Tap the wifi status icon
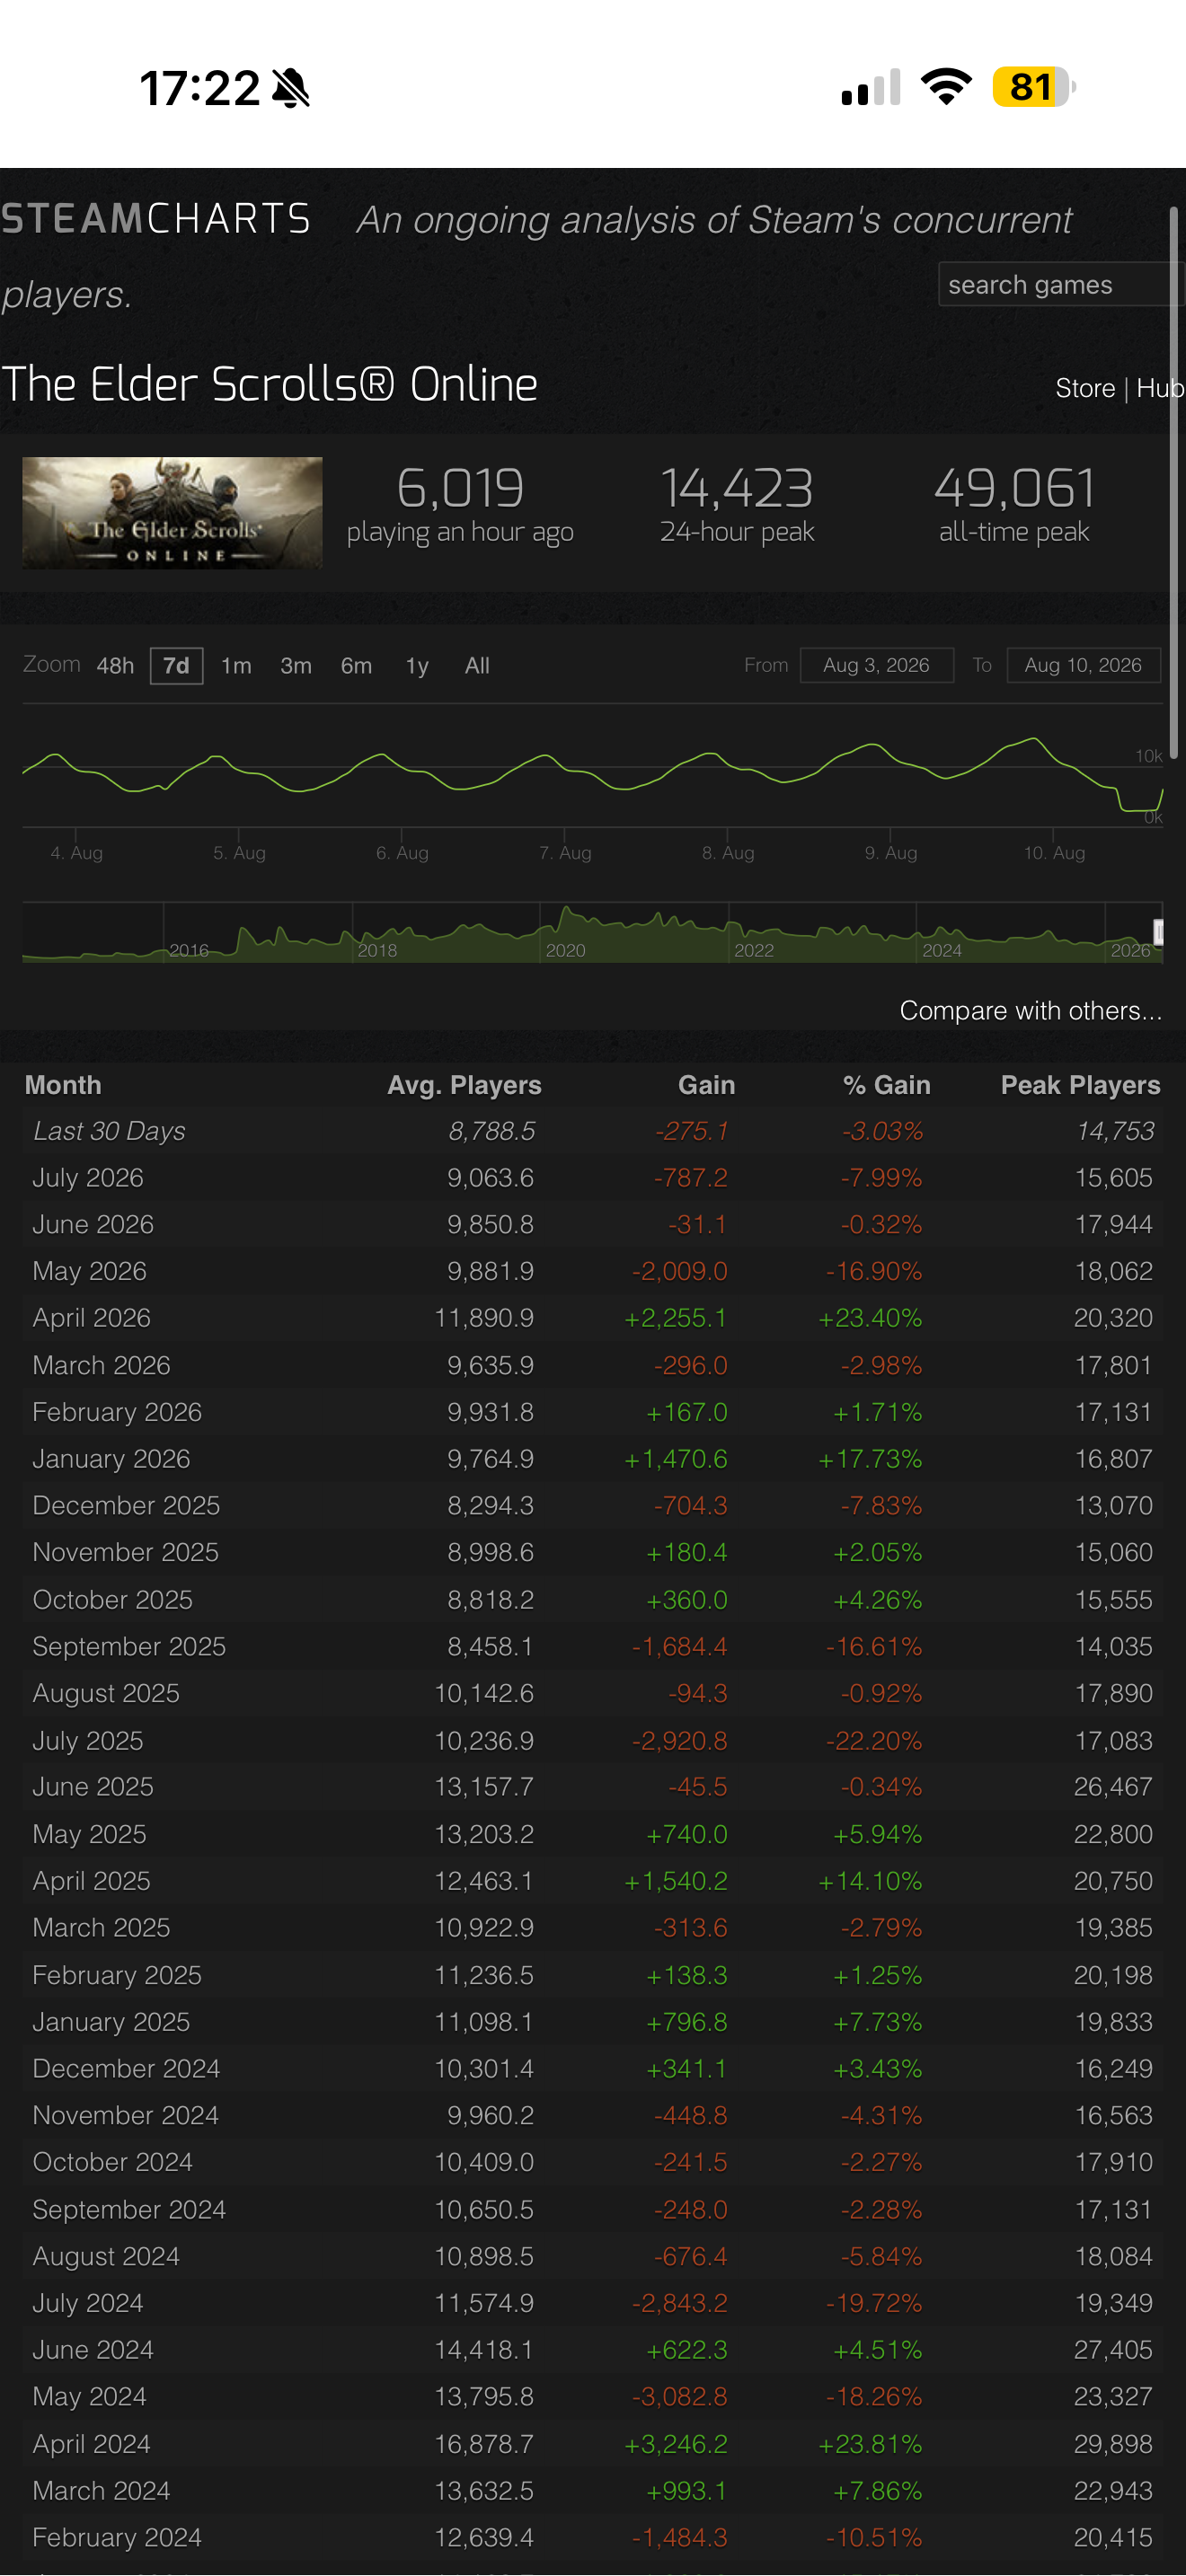 (x=946, y=87)
